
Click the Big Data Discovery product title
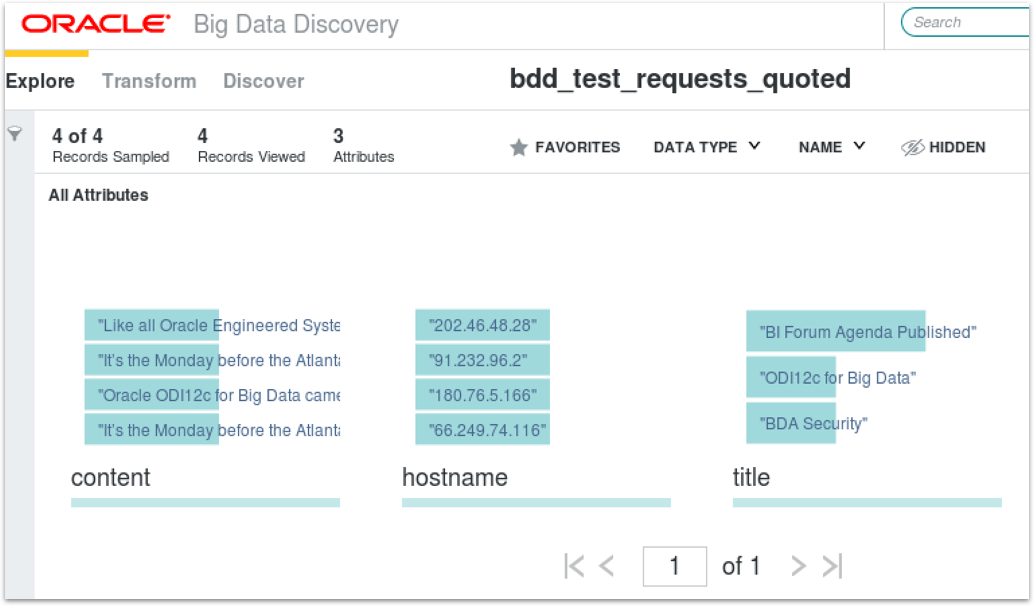296,24
